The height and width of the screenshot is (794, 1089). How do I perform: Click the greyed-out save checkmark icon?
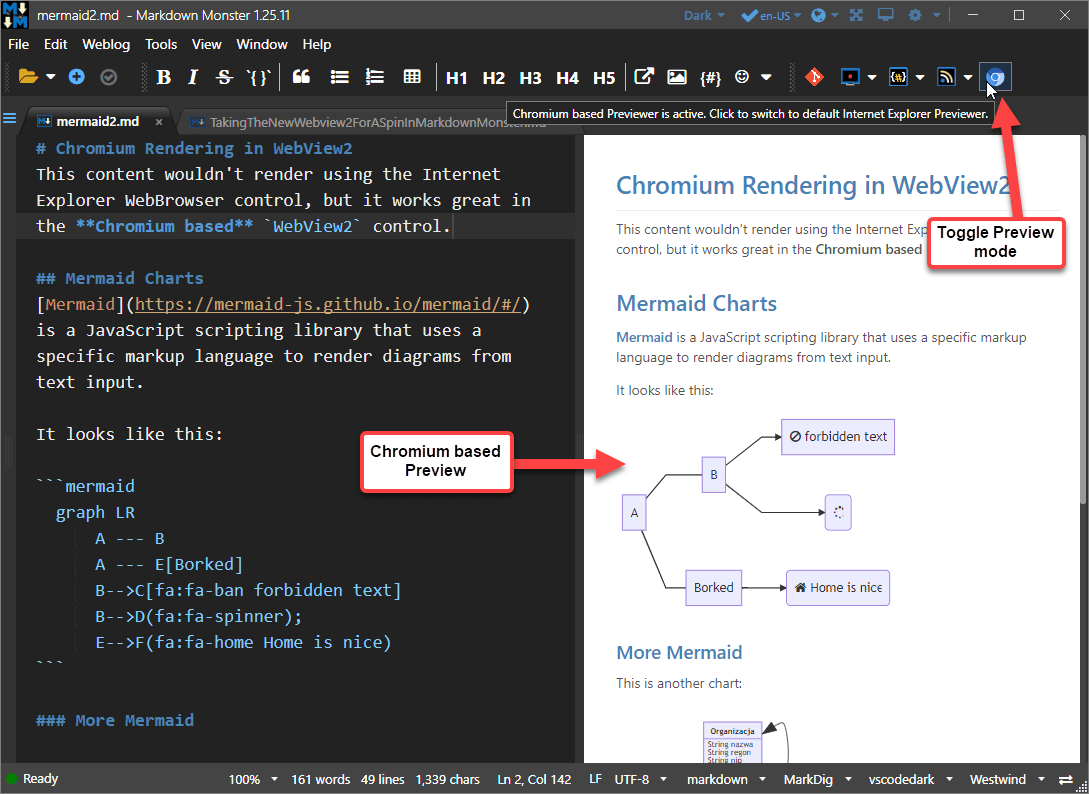[x=108, y=77]
